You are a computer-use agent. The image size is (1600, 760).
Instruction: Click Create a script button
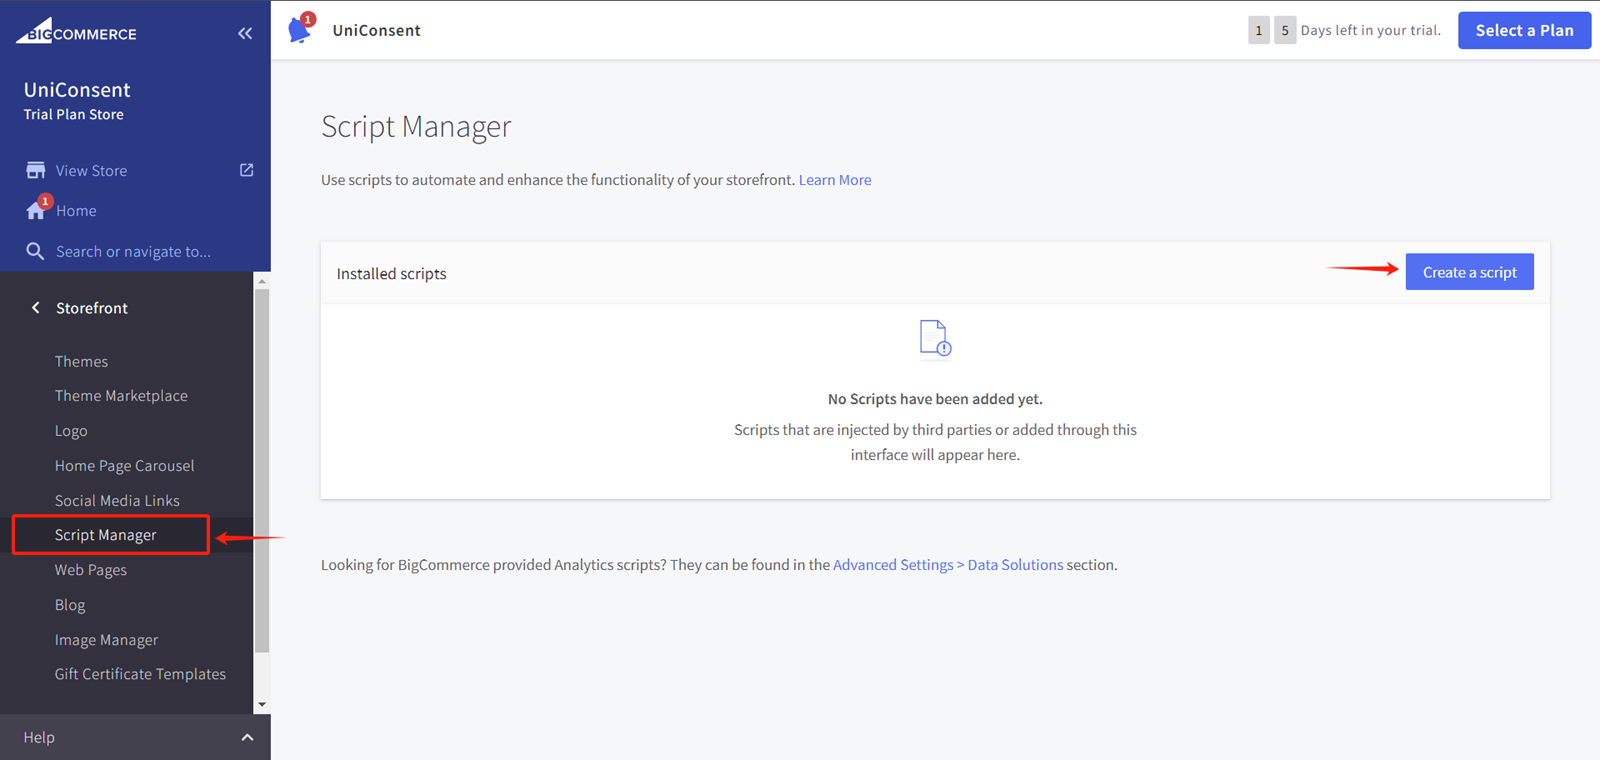pos(1469,272)
